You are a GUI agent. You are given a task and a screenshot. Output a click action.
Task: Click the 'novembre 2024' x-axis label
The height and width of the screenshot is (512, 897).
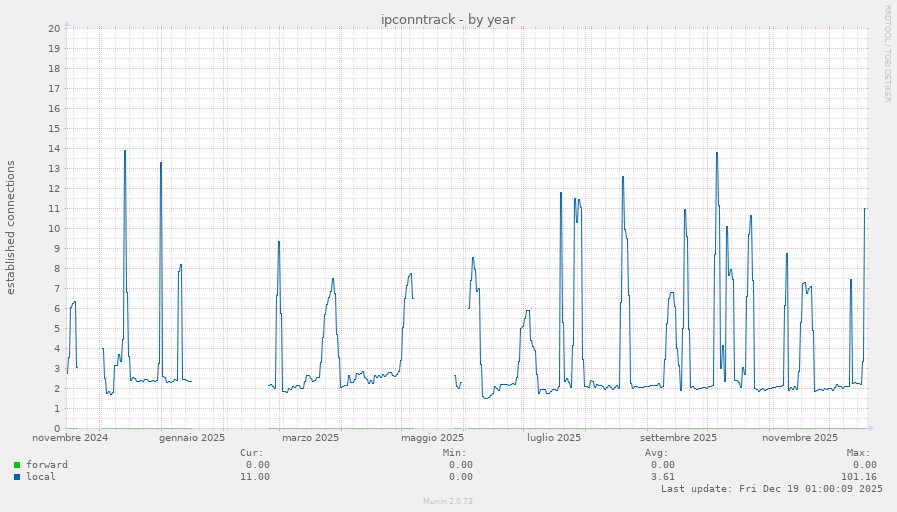click(x=70, y=438)
